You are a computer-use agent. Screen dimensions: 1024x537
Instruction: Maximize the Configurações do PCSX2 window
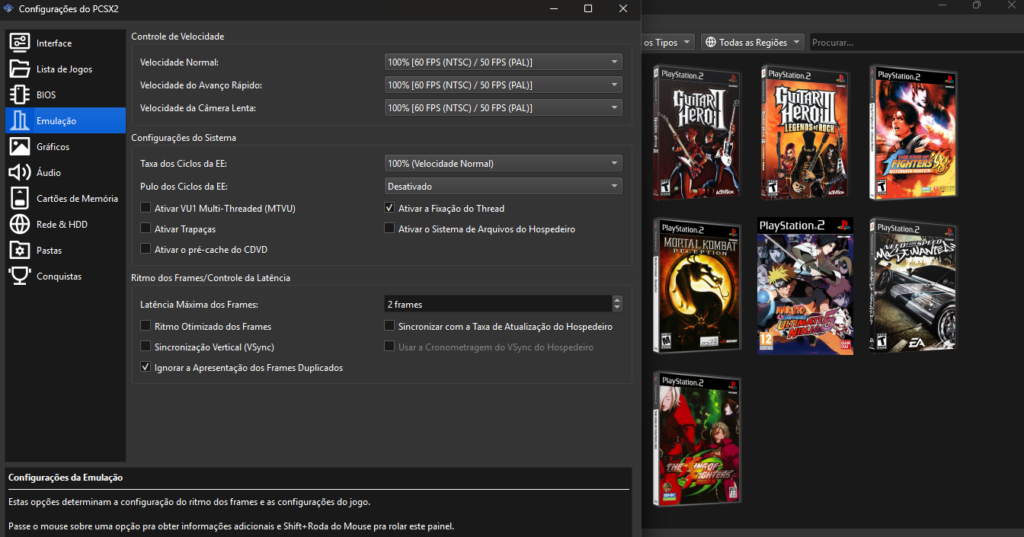(588, 8)
